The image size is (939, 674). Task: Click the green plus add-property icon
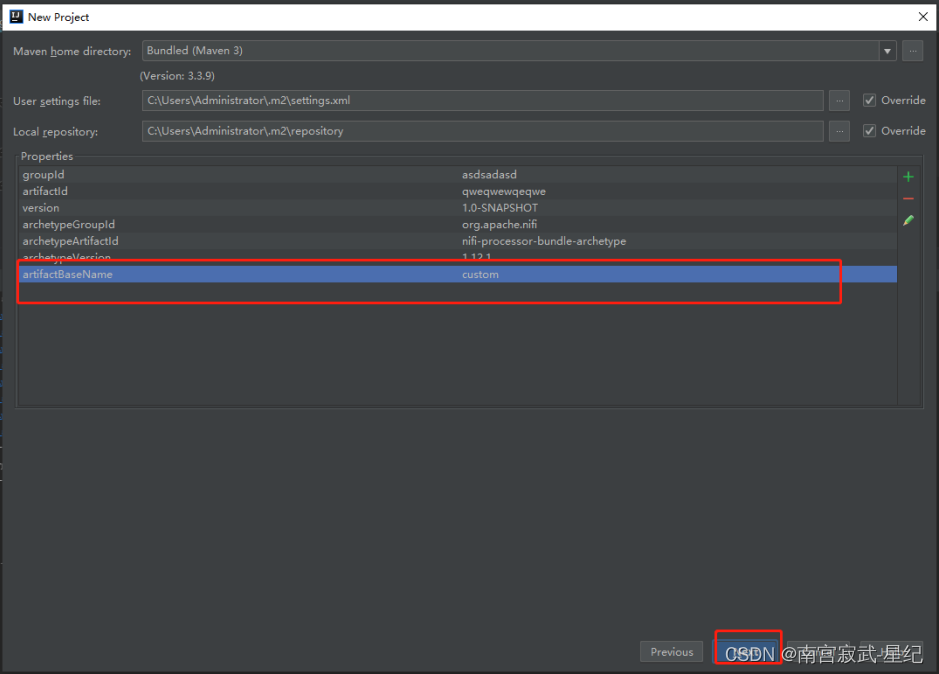(908, 177)
